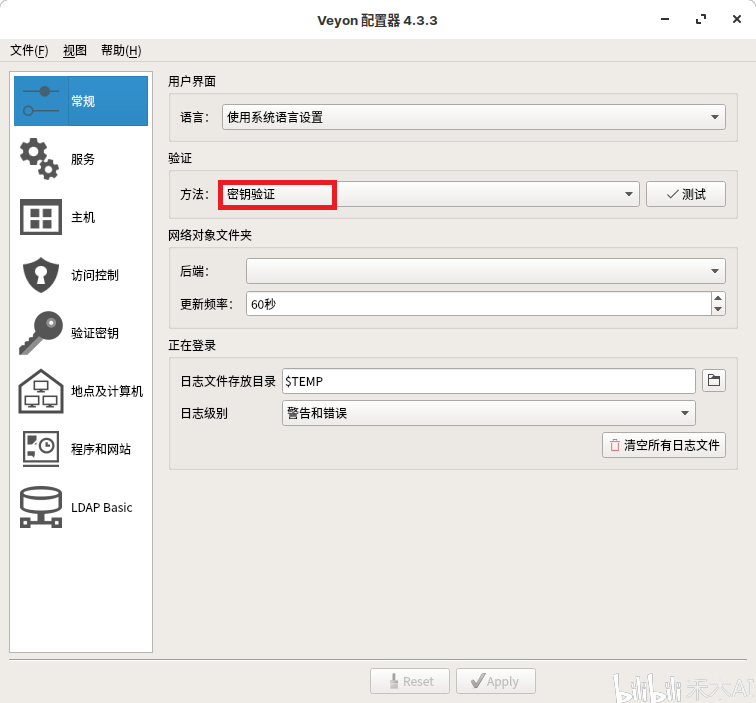756x703 pixels.
Task: Expand the 日志级别 log level dropdown
Action: 488,413
